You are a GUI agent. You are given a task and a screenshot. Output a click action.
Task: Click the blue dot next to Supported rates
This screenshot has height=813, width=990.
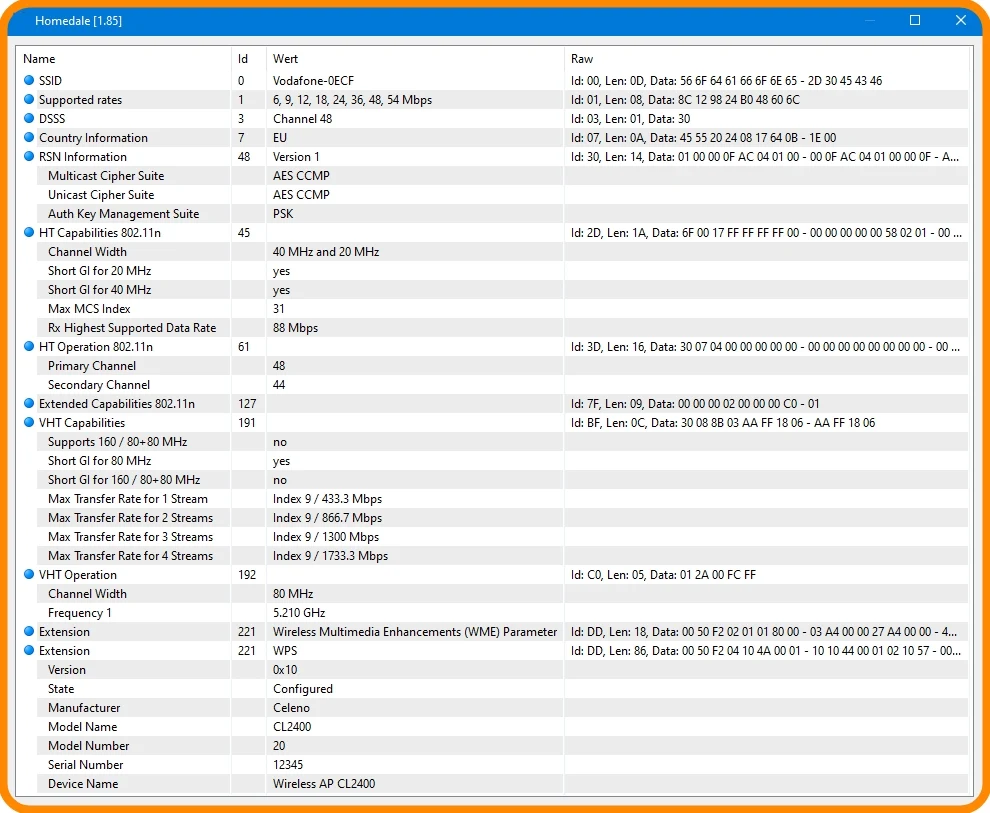tap(28, 99)
